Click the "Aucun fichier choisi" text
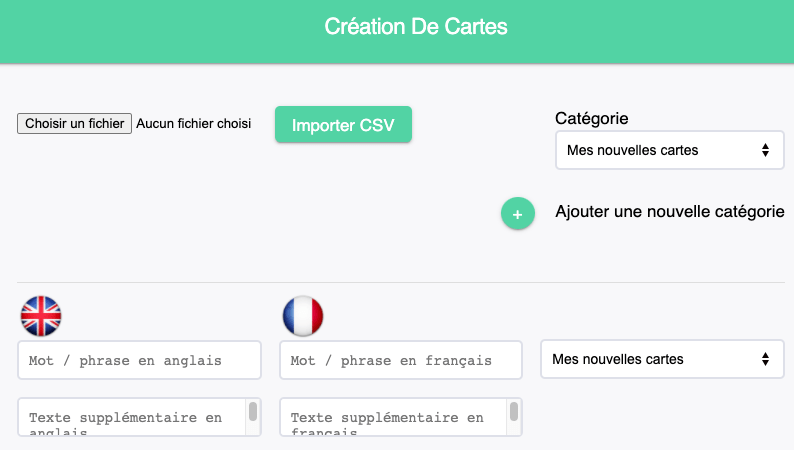This screenshot has width=794, height=450. click(193, 124)
